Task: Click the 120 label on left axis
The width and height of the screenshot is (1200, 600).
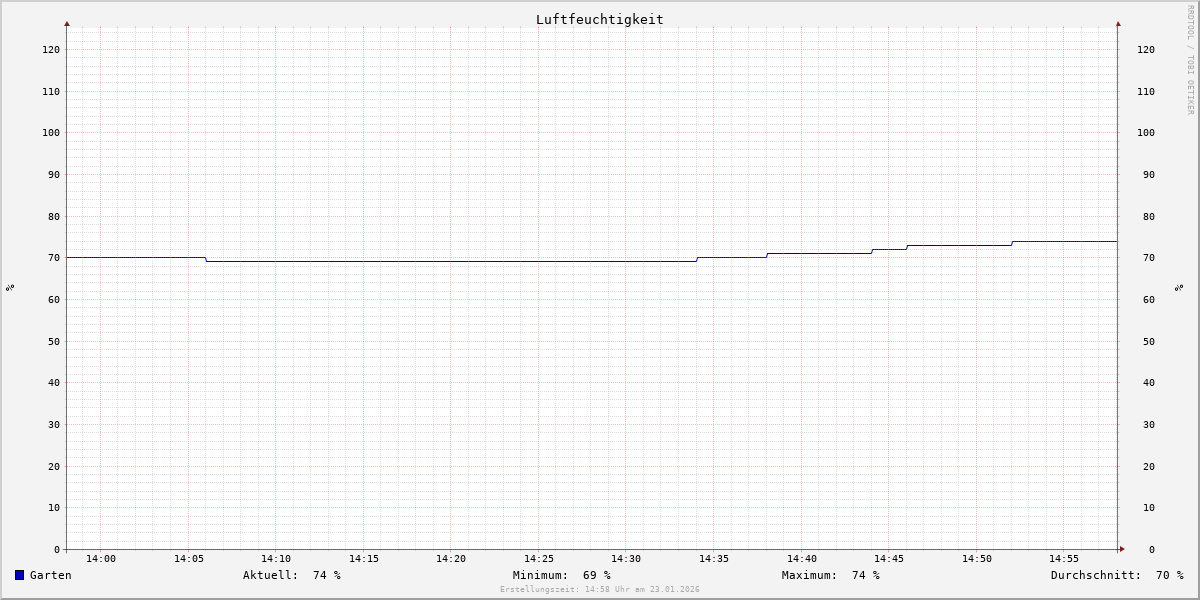Action: [51, 50]
